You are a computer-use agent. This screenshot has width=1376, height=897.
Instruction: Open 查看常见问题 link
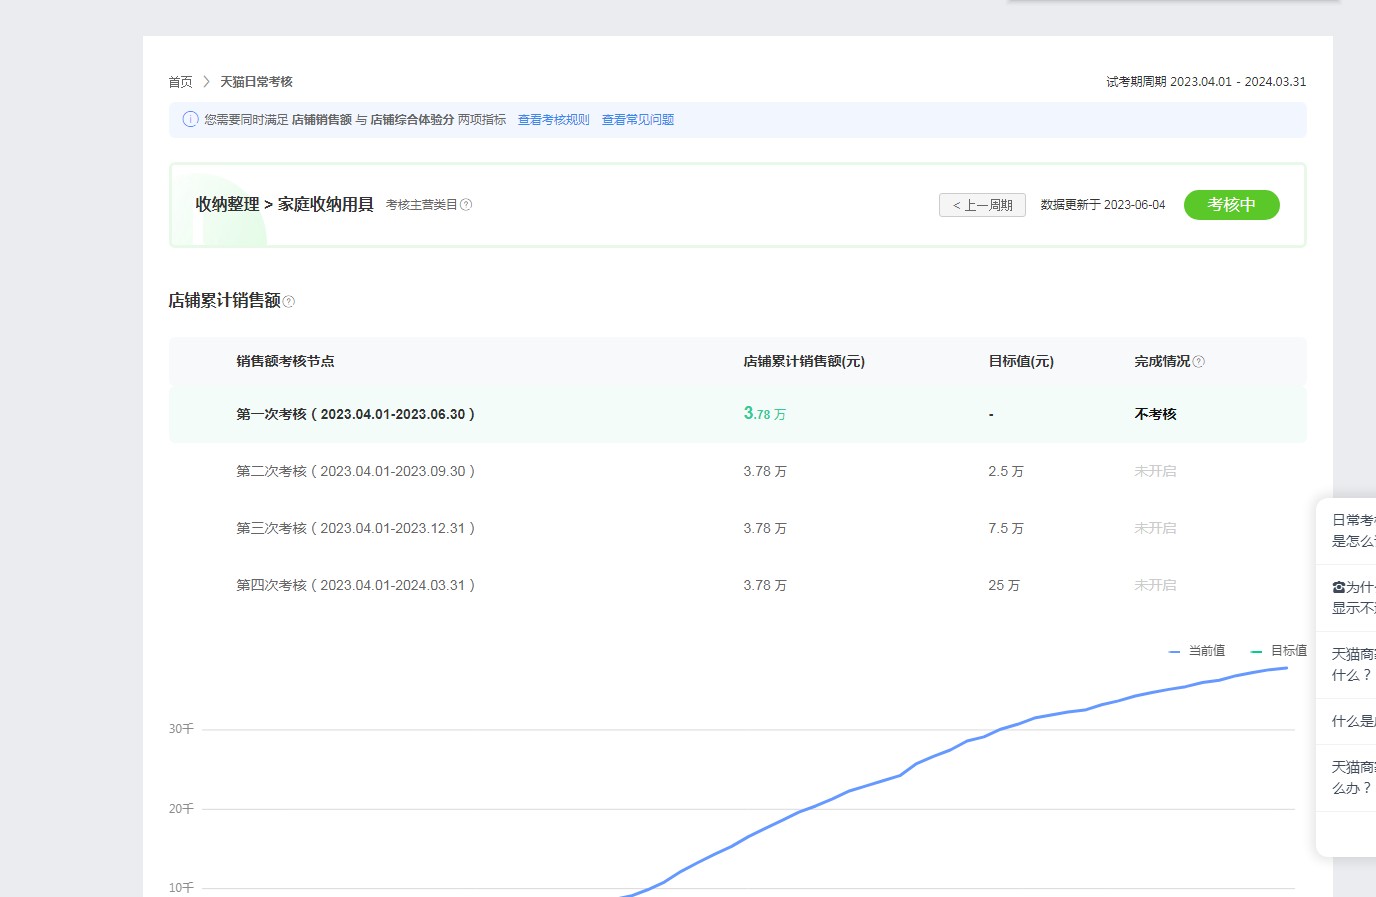pos(638,120)
